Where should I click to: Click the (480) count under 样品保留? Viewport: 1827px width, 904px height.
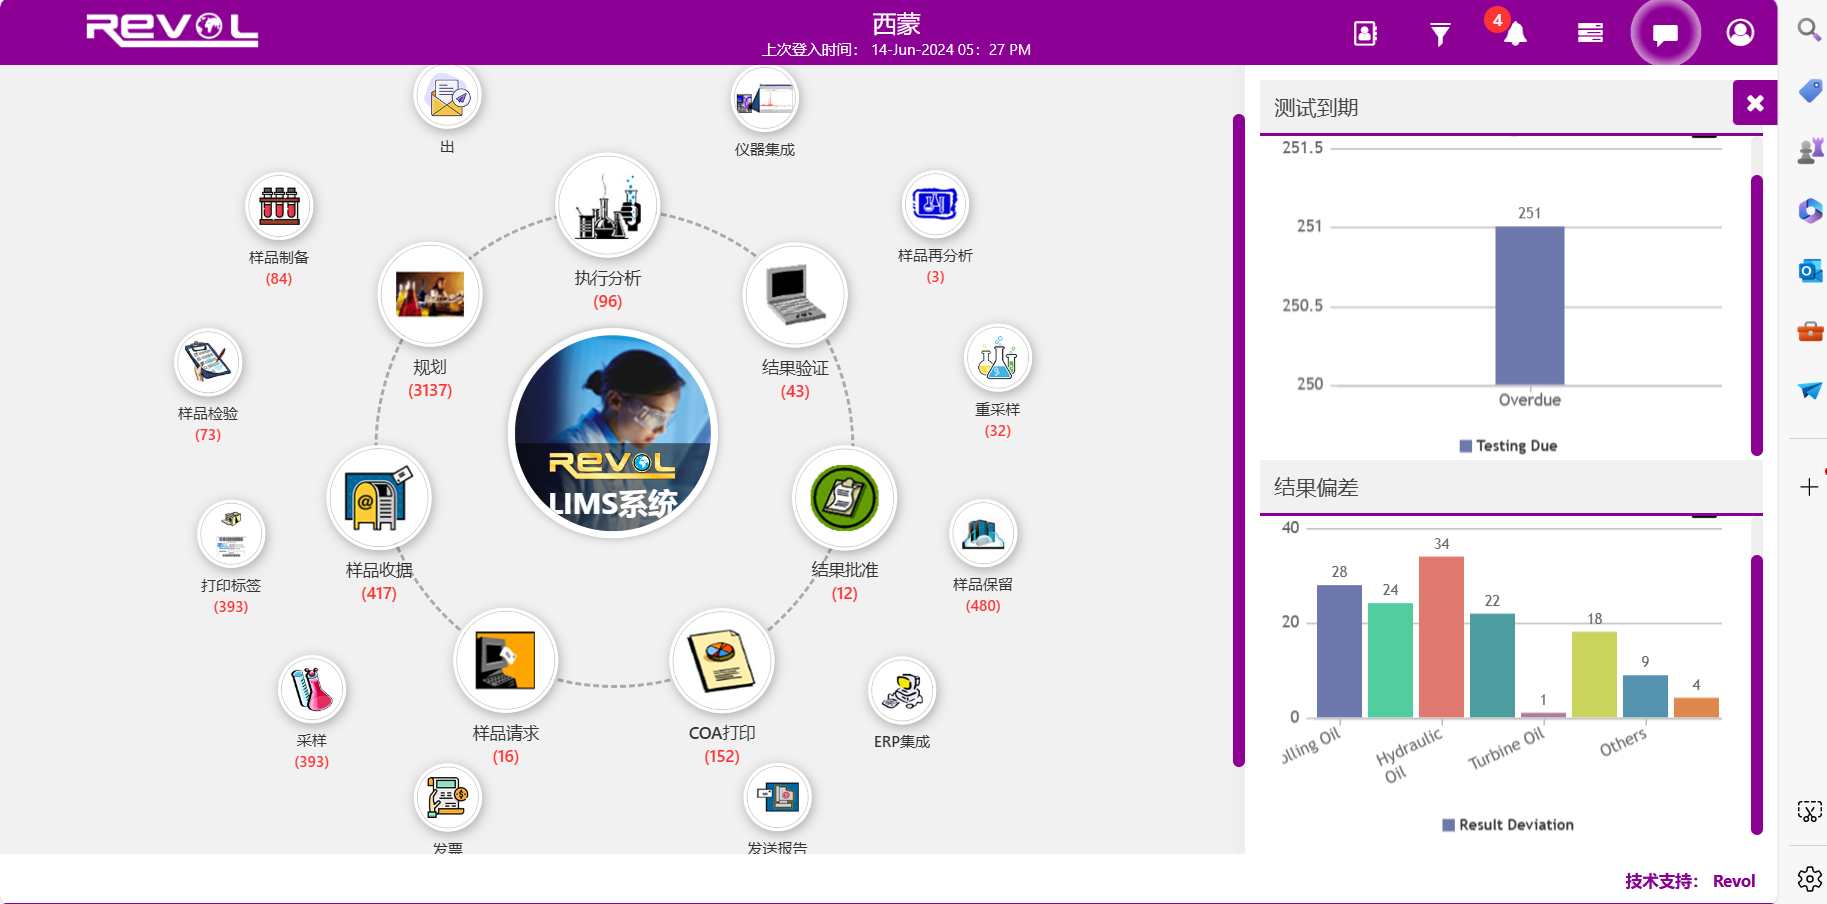pyautogui.click(x=983, y=605)
